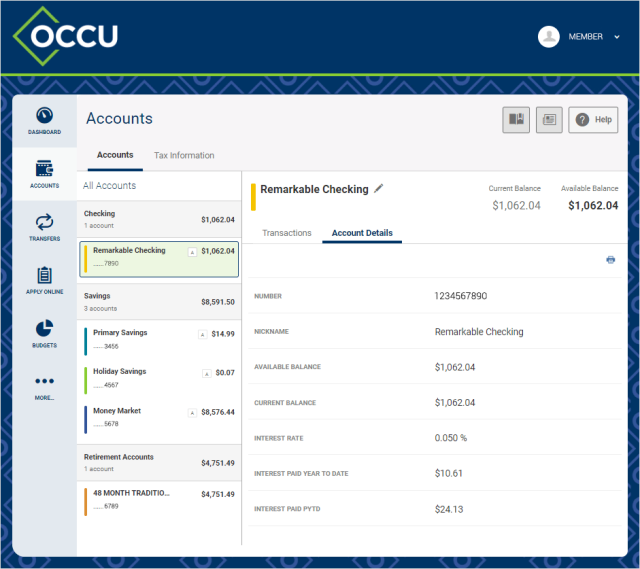Click the interest rate value 0.050 %
The width and height of the screenshot is (640, 569).
point(451,438)
